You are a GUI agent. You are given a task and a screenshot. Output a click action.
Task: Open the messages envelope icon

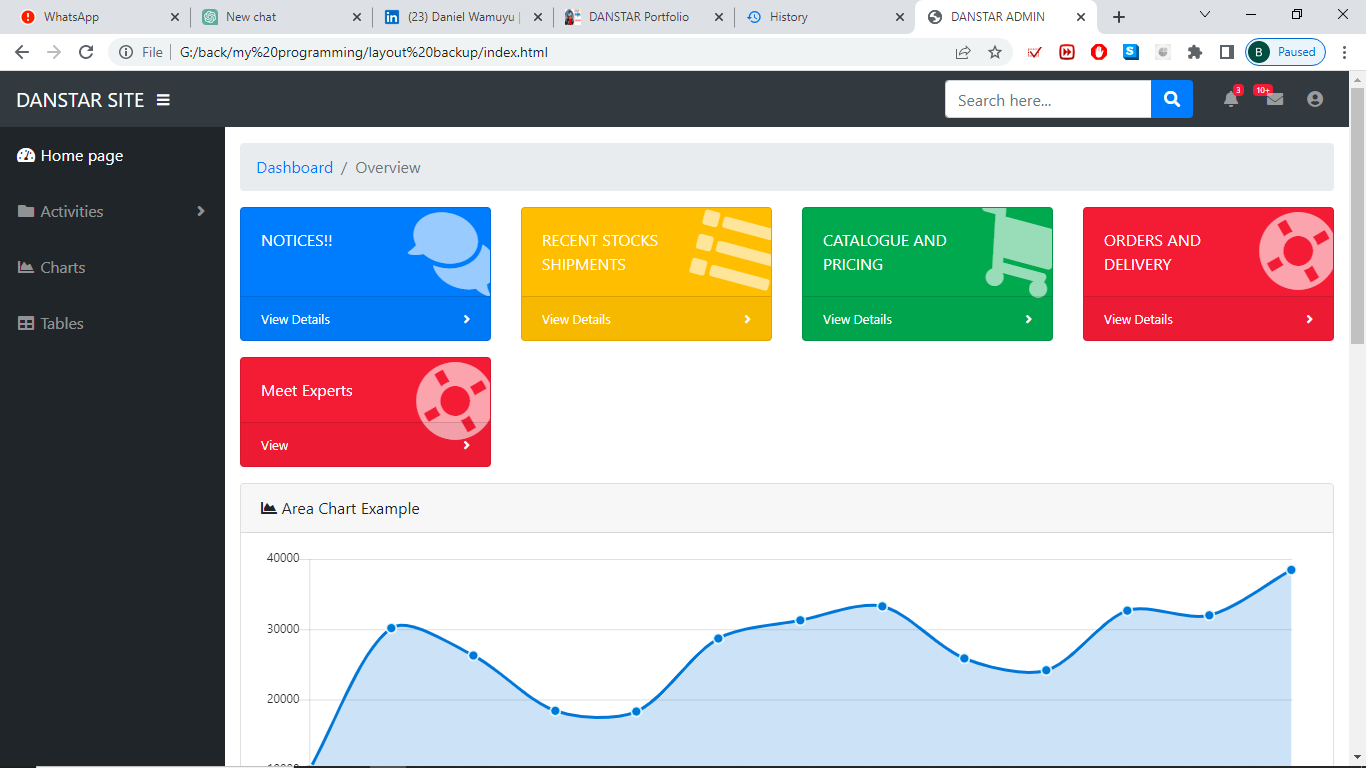(x=1274, y=99)
